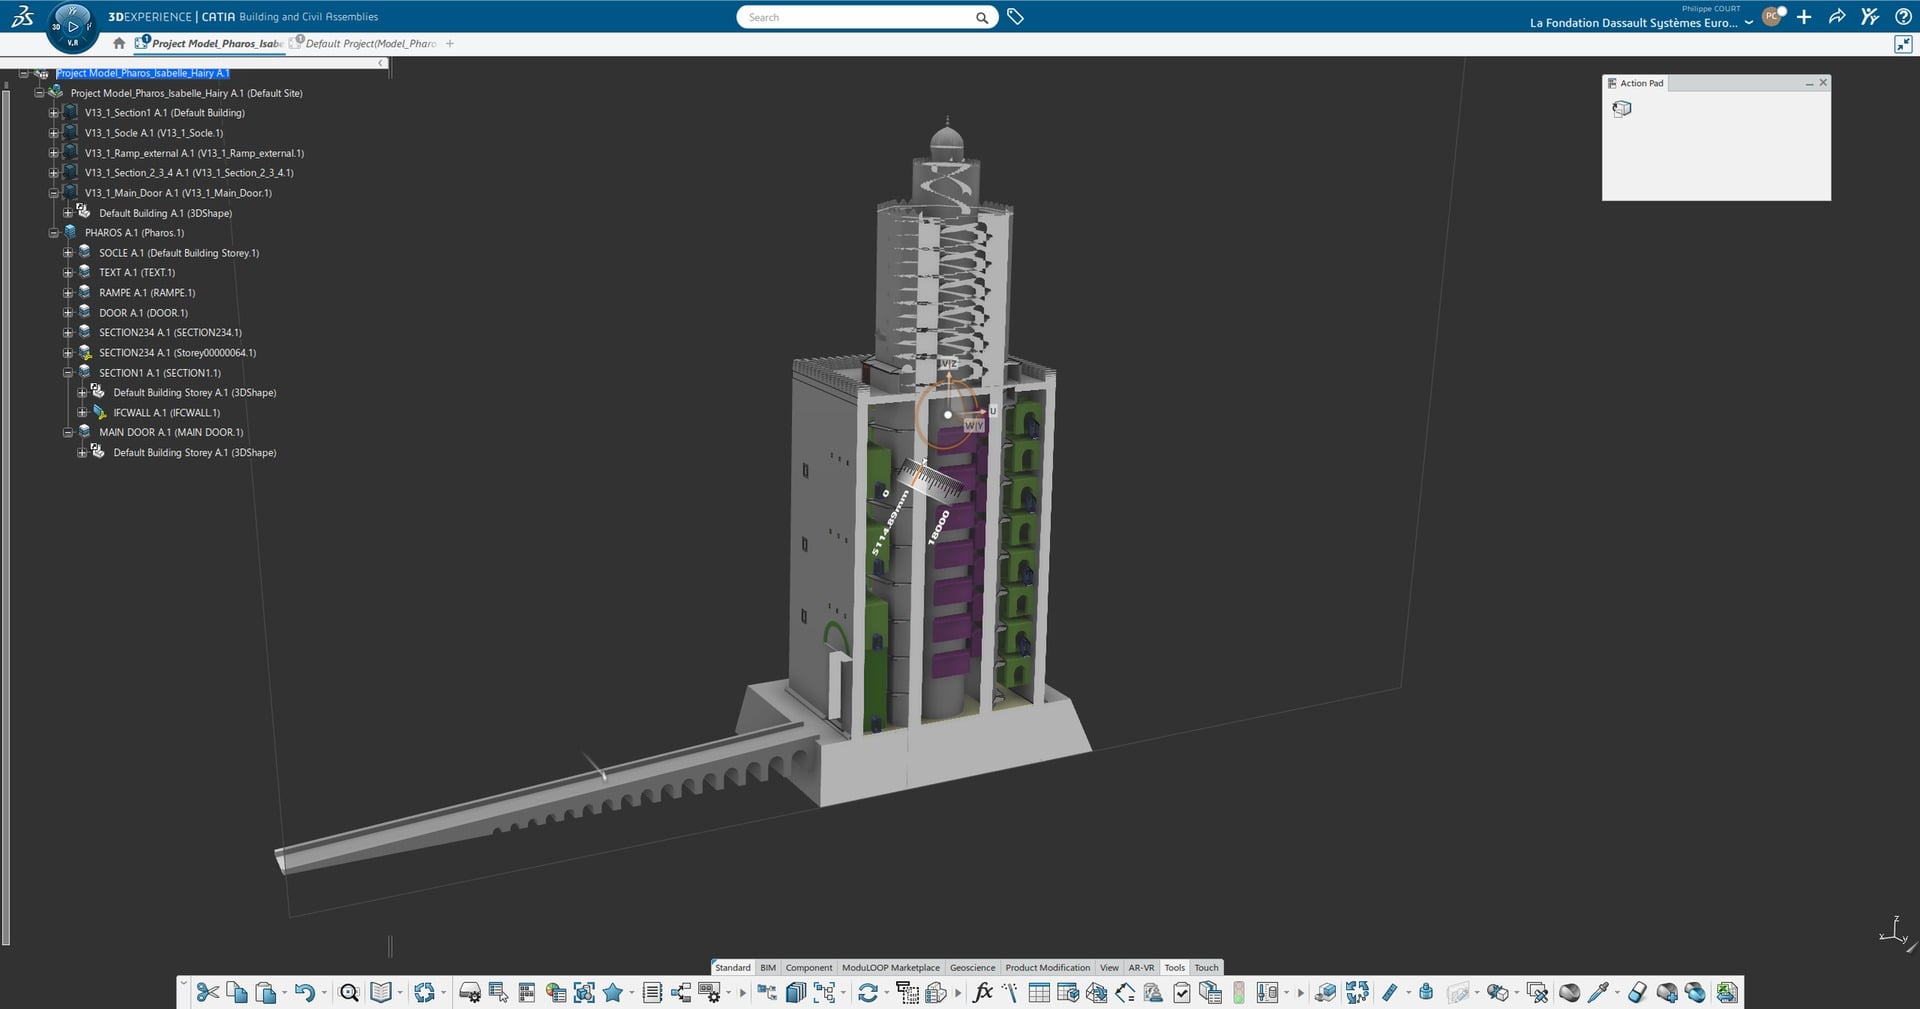Click the Home icon beside tabs
The image size is (1920, 1009).
(119, 43)
